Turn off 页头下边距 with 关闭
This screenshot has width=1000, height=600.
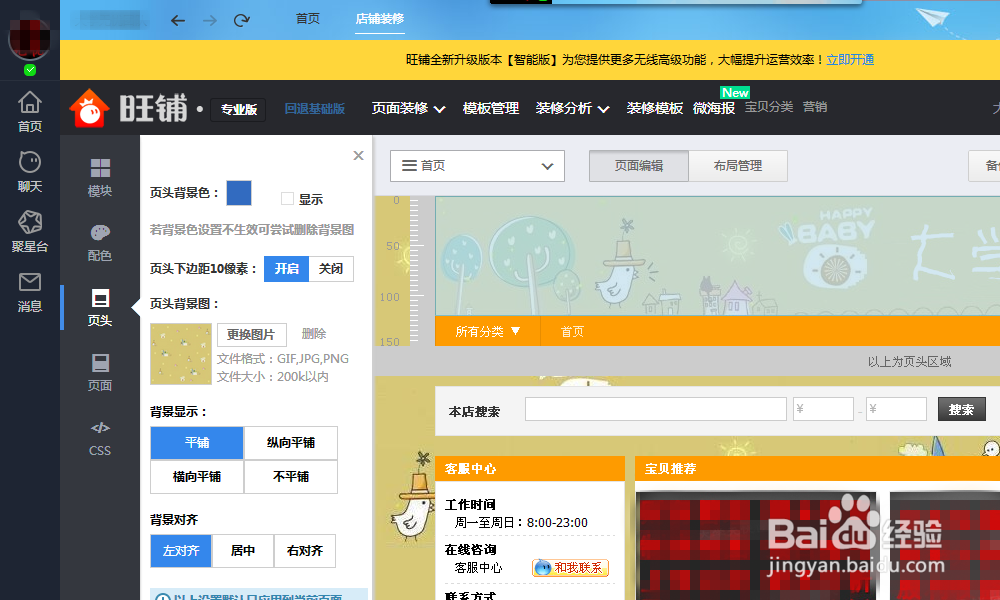331,269
